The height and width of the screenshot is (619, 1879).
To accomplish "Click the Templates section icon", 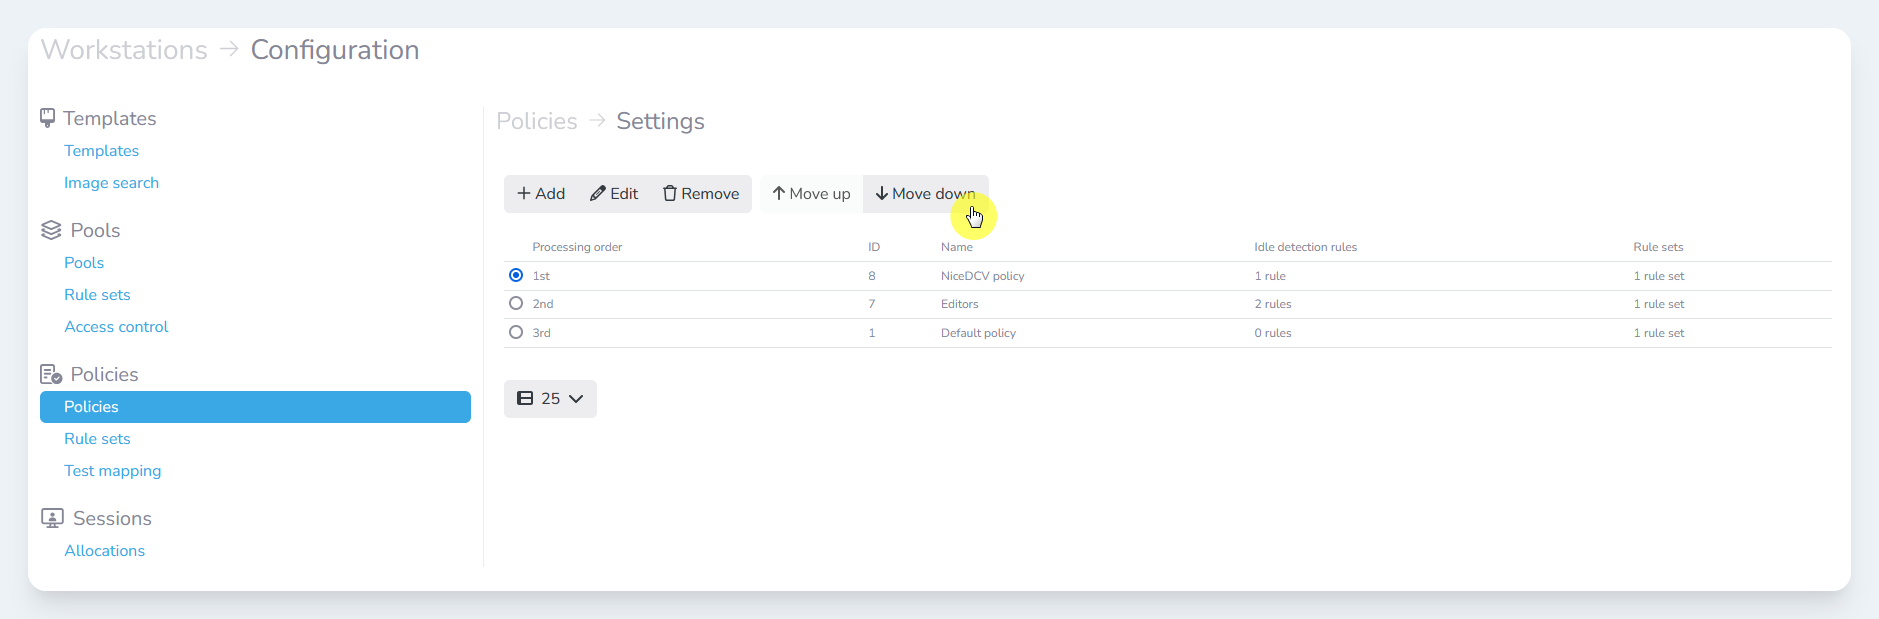I will pyautogui.click(x=47, y=118).
